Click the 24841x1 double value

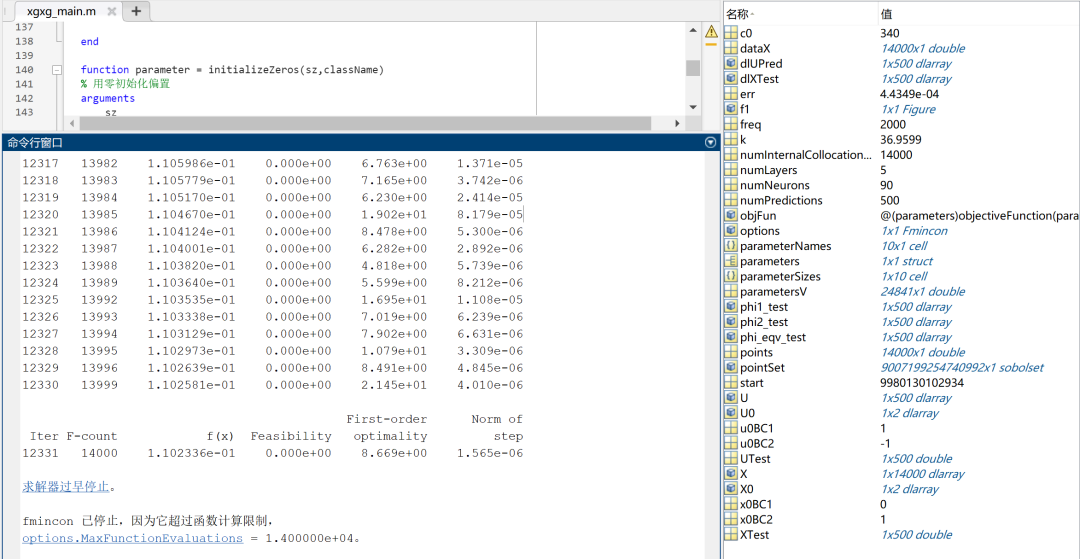(x=922, y=291)
